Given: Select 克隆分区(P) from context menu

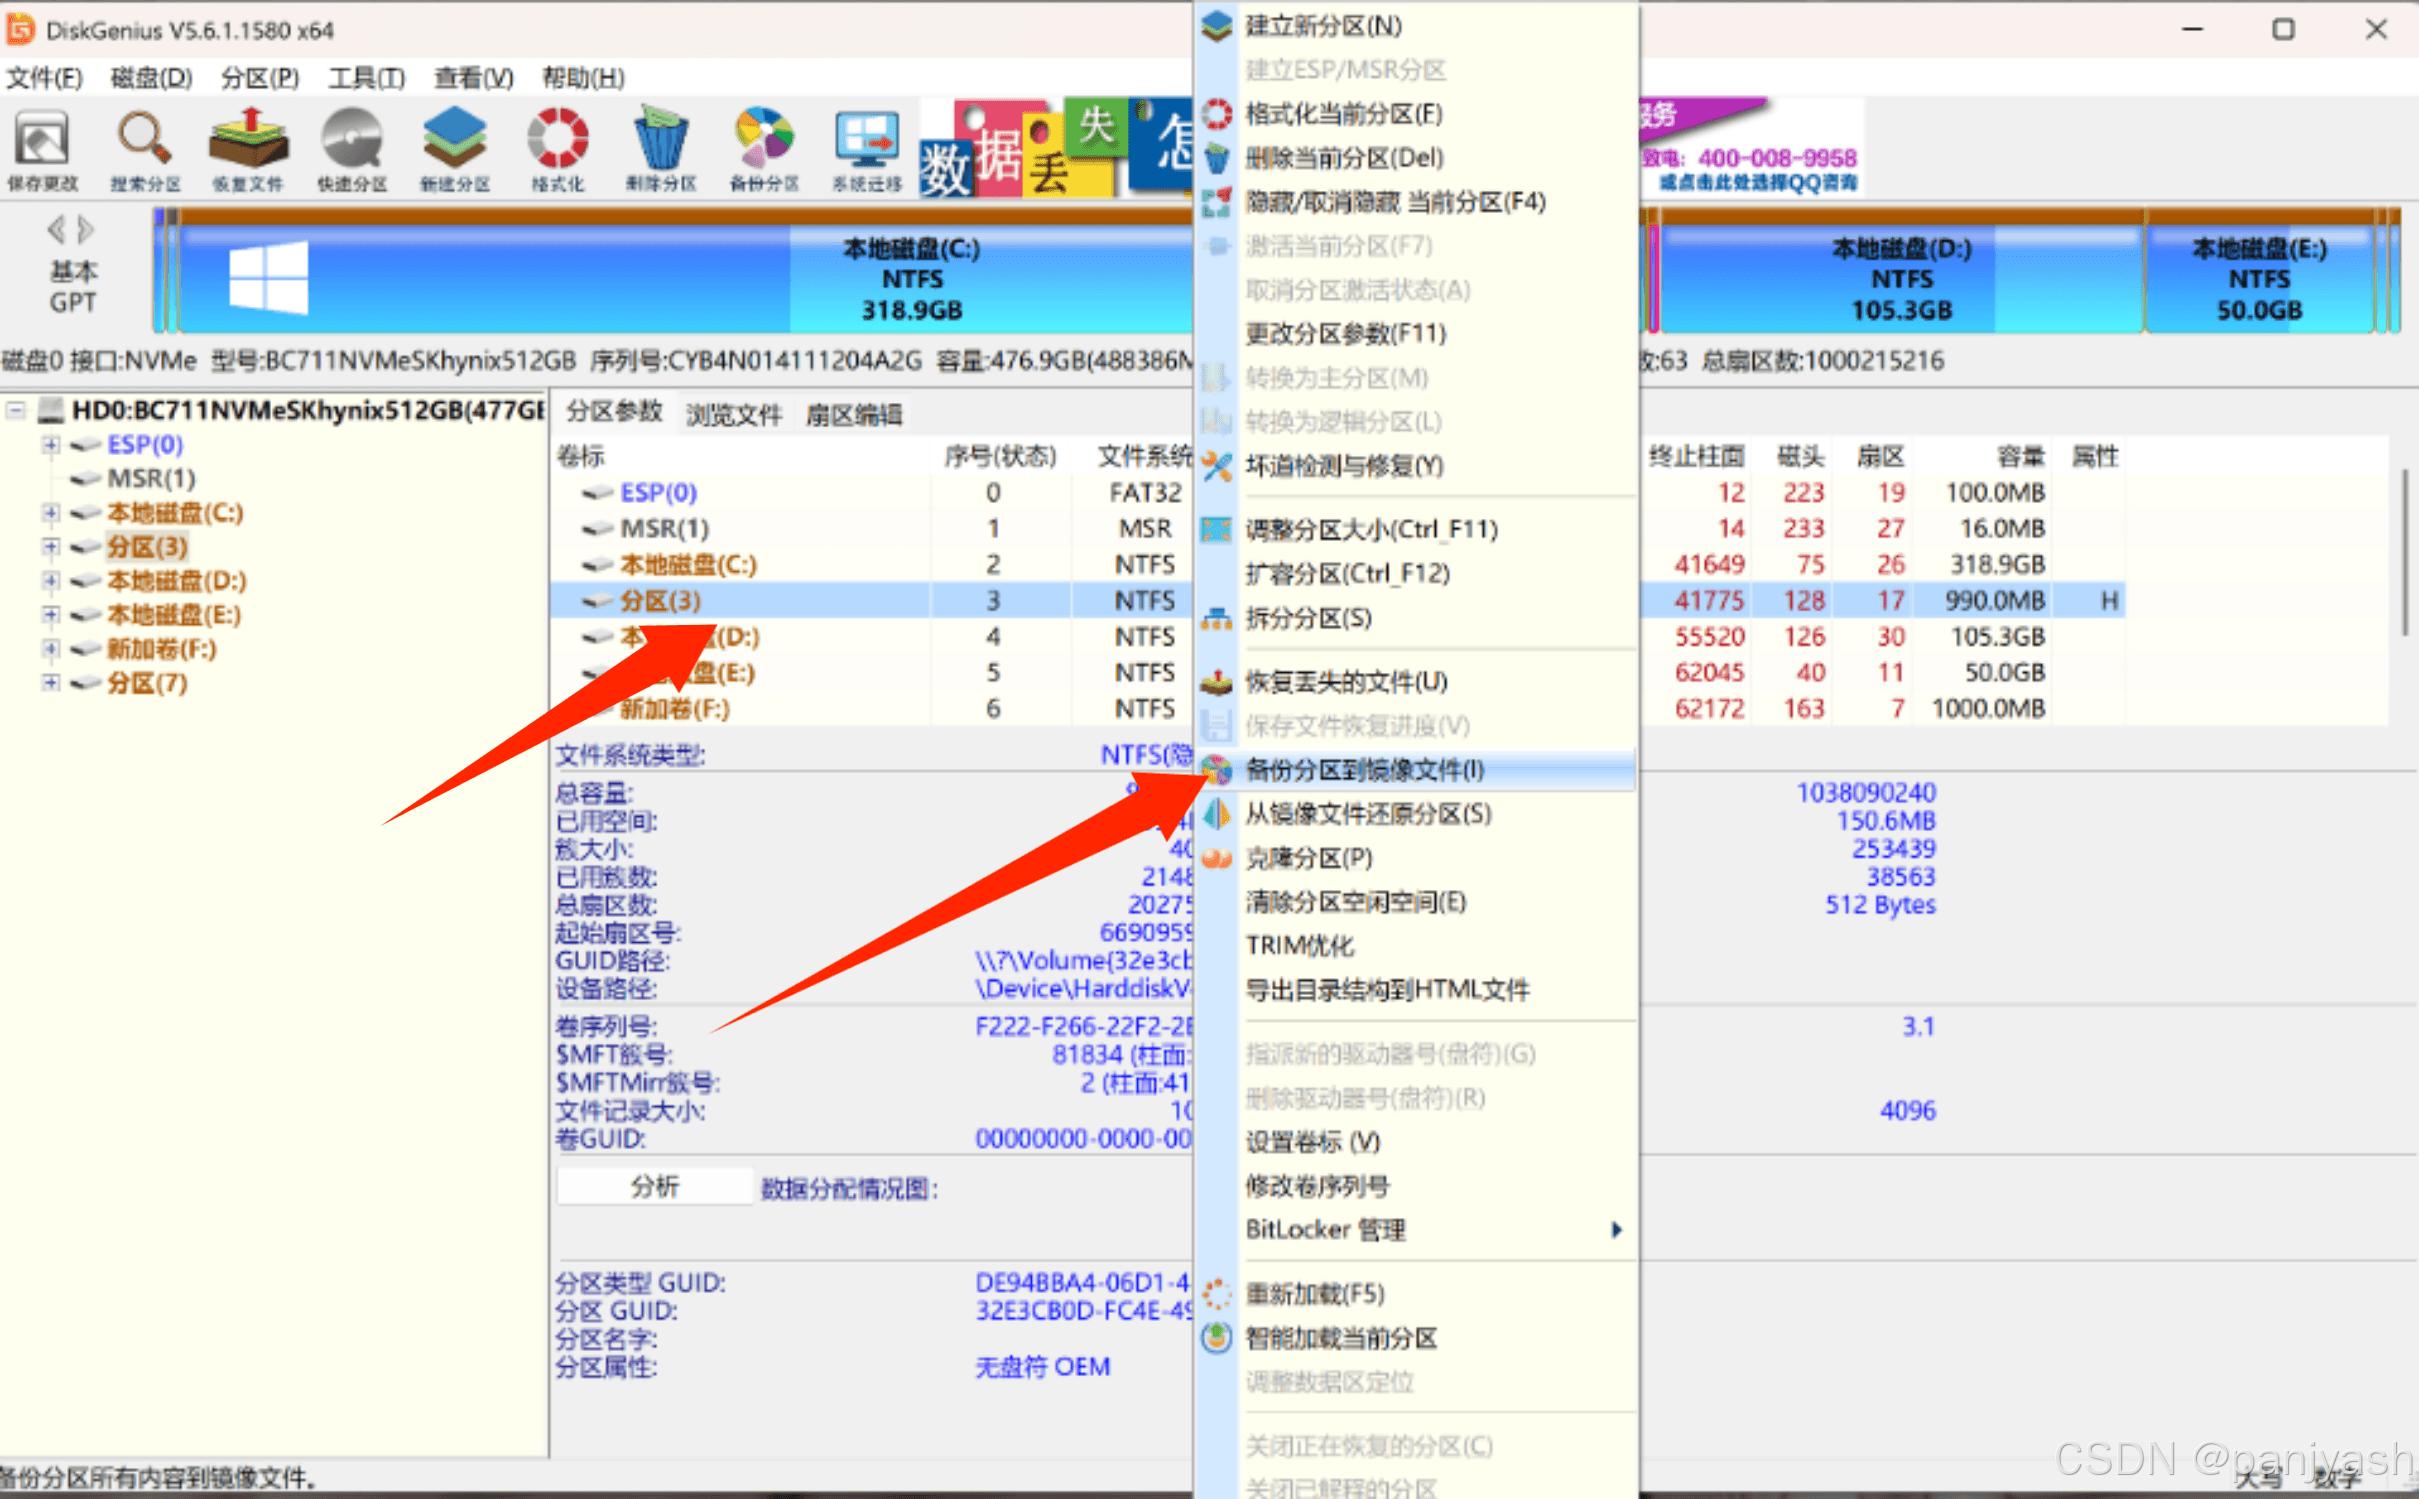Looking at the screenshot, I should pyautogui.click(x=1308, y=858).
